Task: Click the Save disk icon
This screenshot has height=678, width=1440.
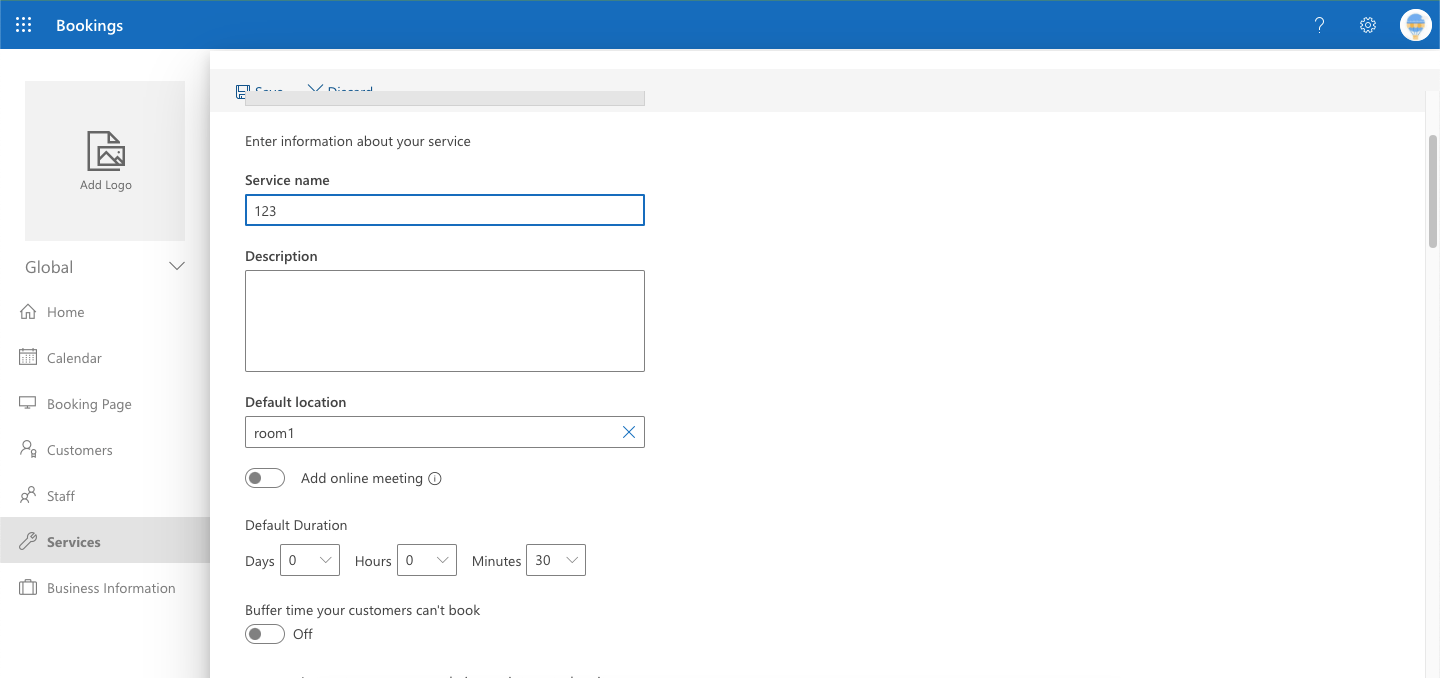Action: pos(241,92)
